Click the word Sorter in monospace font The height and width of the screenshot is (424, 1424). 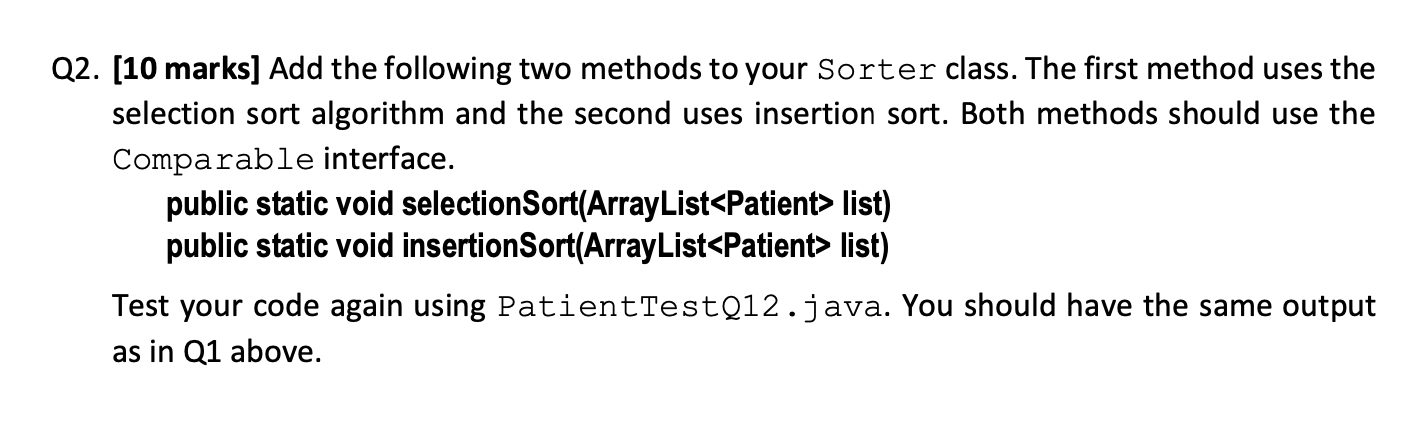click(876, 72)
